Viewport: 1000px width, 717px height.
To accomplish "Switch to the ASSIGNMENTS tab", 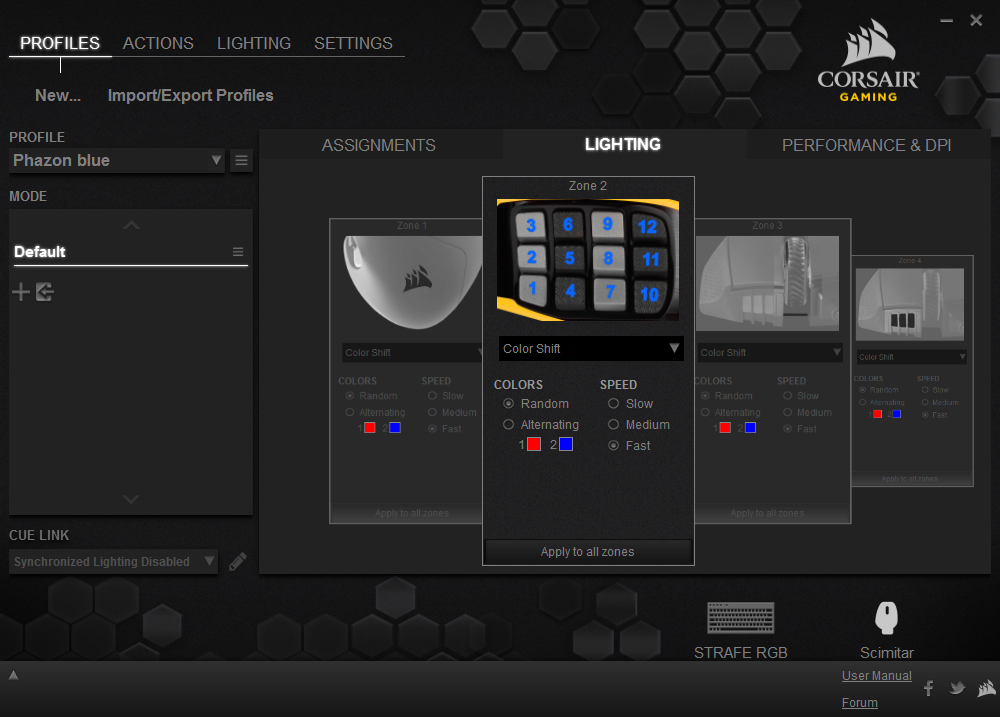I will pos(379,145).
